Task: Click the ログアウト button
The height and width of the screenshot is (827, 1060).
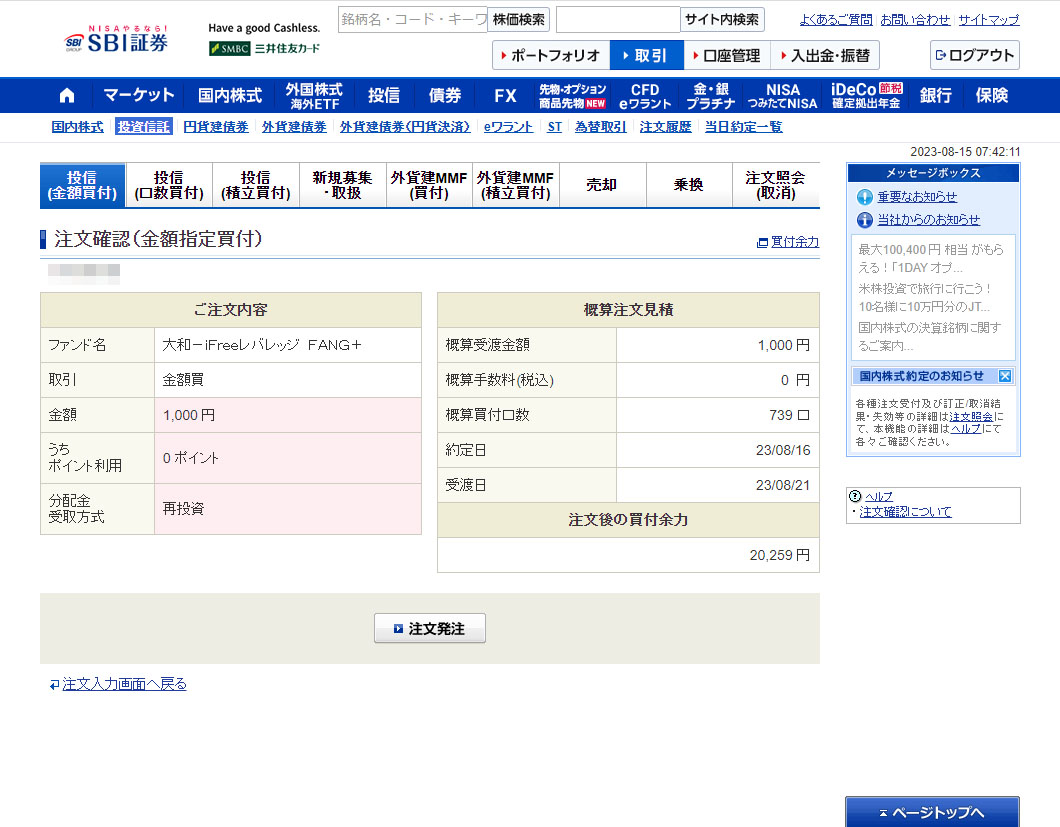Action: pos(974,55)
